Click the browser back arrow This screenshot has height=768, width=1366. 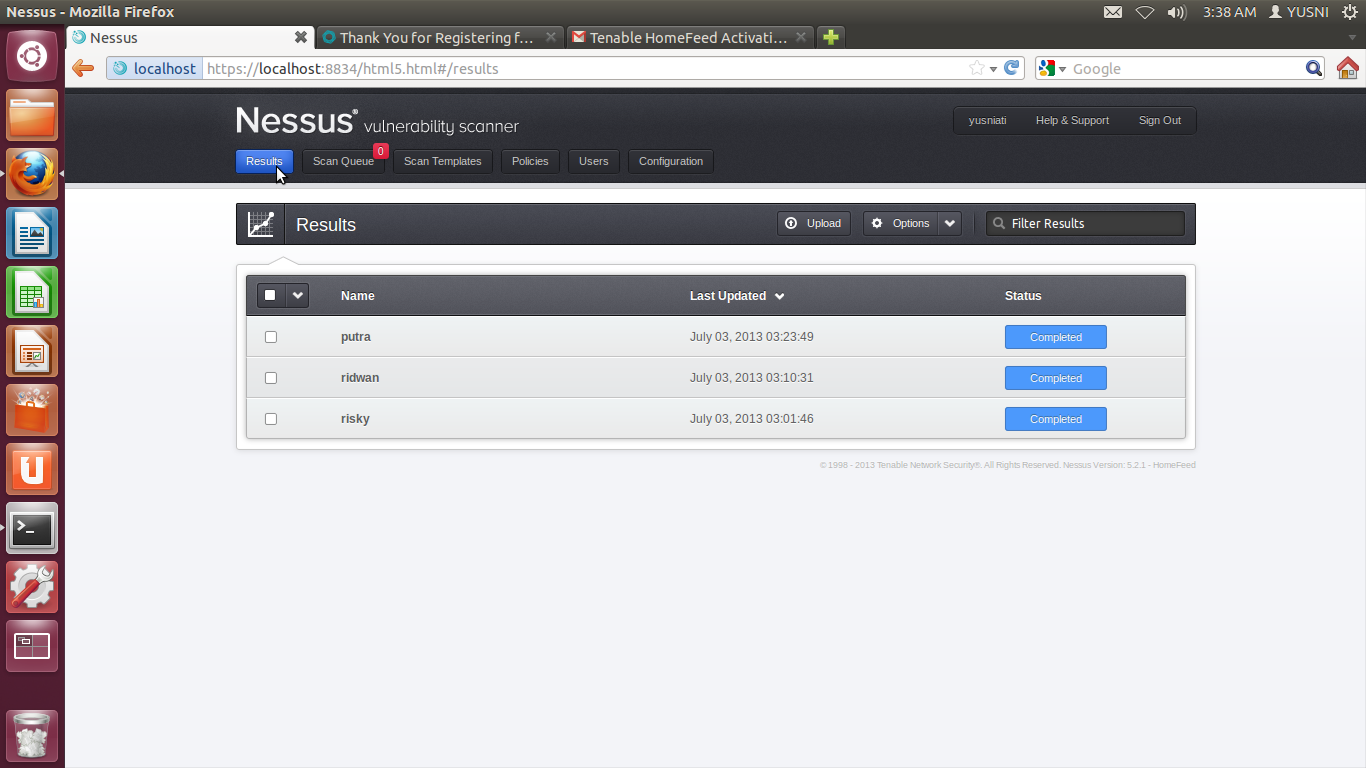point(83,68)
